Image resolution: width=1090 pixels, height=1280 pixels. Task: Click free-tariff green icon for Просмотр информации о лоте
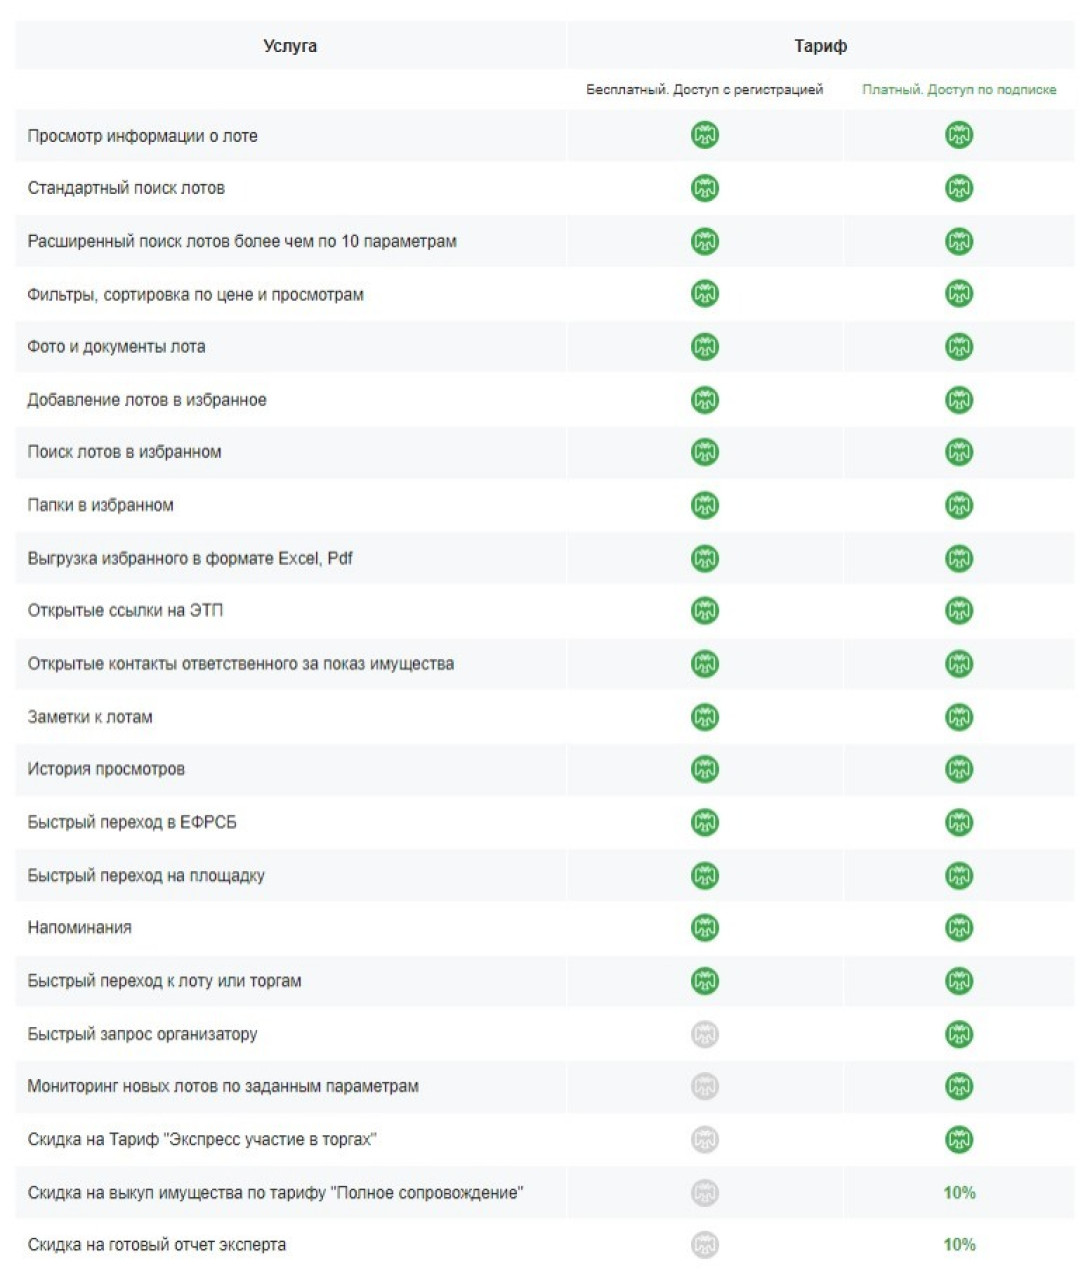coord(705,135)
